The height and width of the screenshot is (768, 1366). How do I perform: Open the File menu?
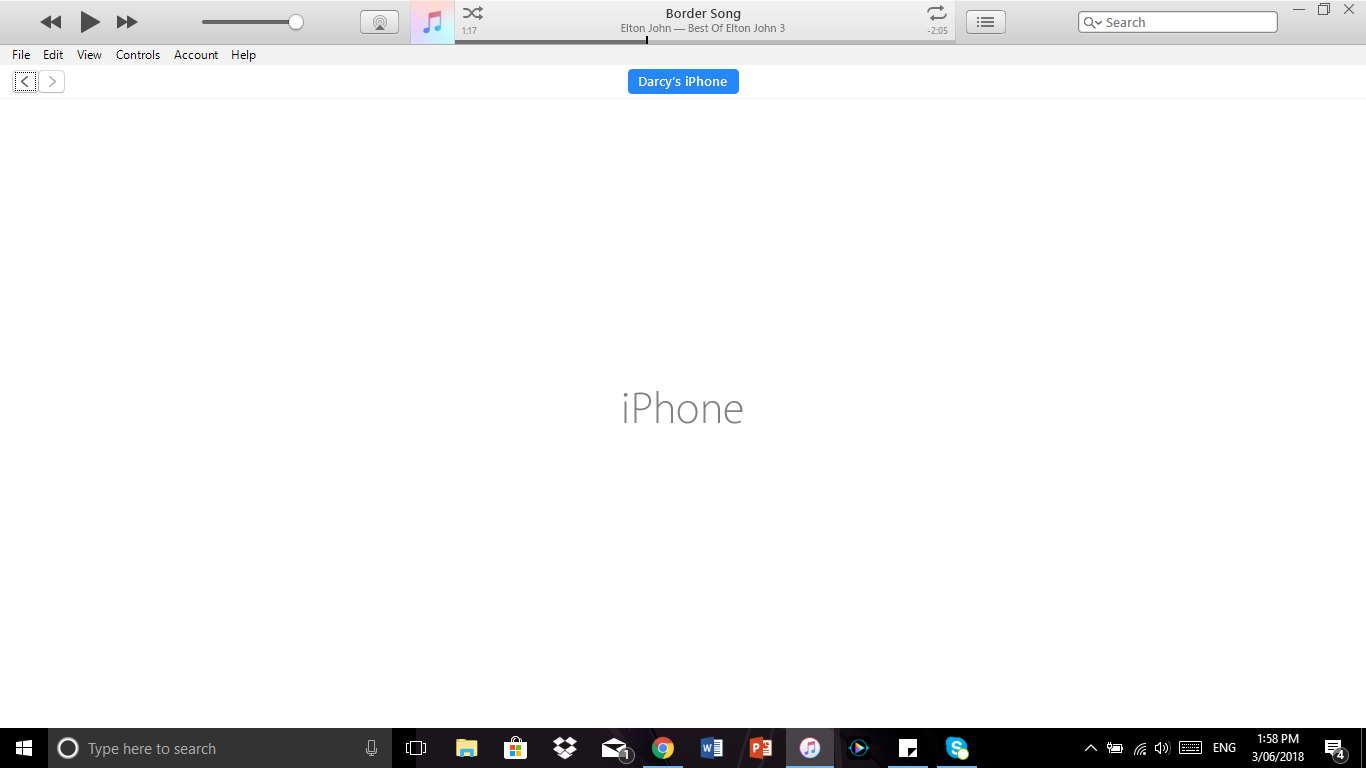[21, 55]
